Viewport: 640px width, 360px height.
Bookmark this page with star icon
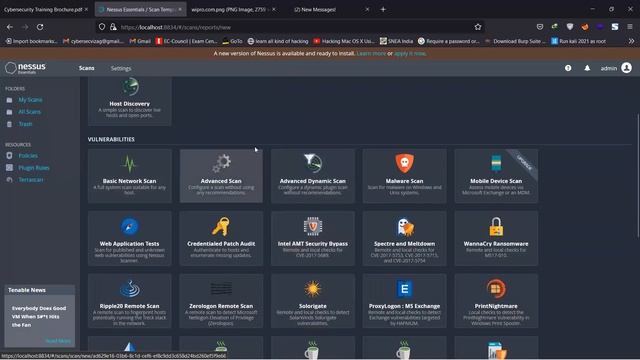pyautogui.click(x=478, y=27)
